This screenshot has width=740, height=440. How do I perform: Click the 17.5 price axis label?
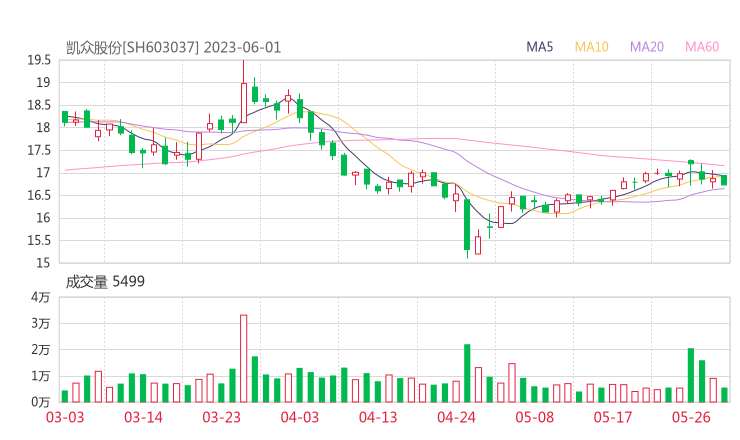39,151
